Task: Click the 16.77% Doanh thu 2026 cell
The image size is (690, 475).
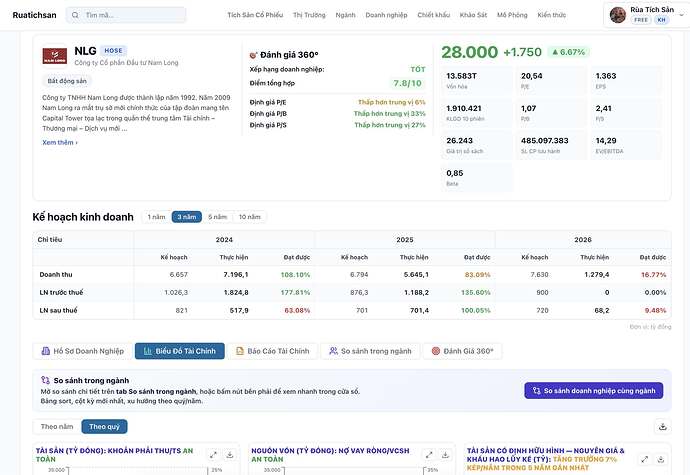Action: tap(653, 275)
